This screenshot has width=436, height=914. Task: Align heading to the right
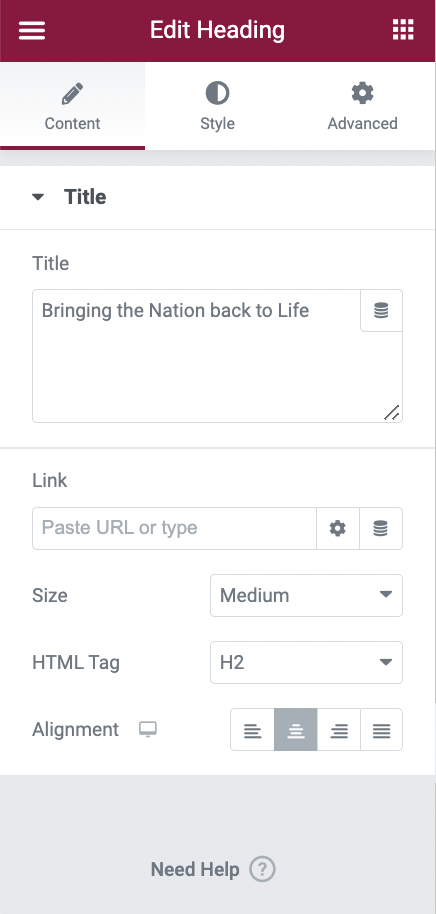point(339,730)
